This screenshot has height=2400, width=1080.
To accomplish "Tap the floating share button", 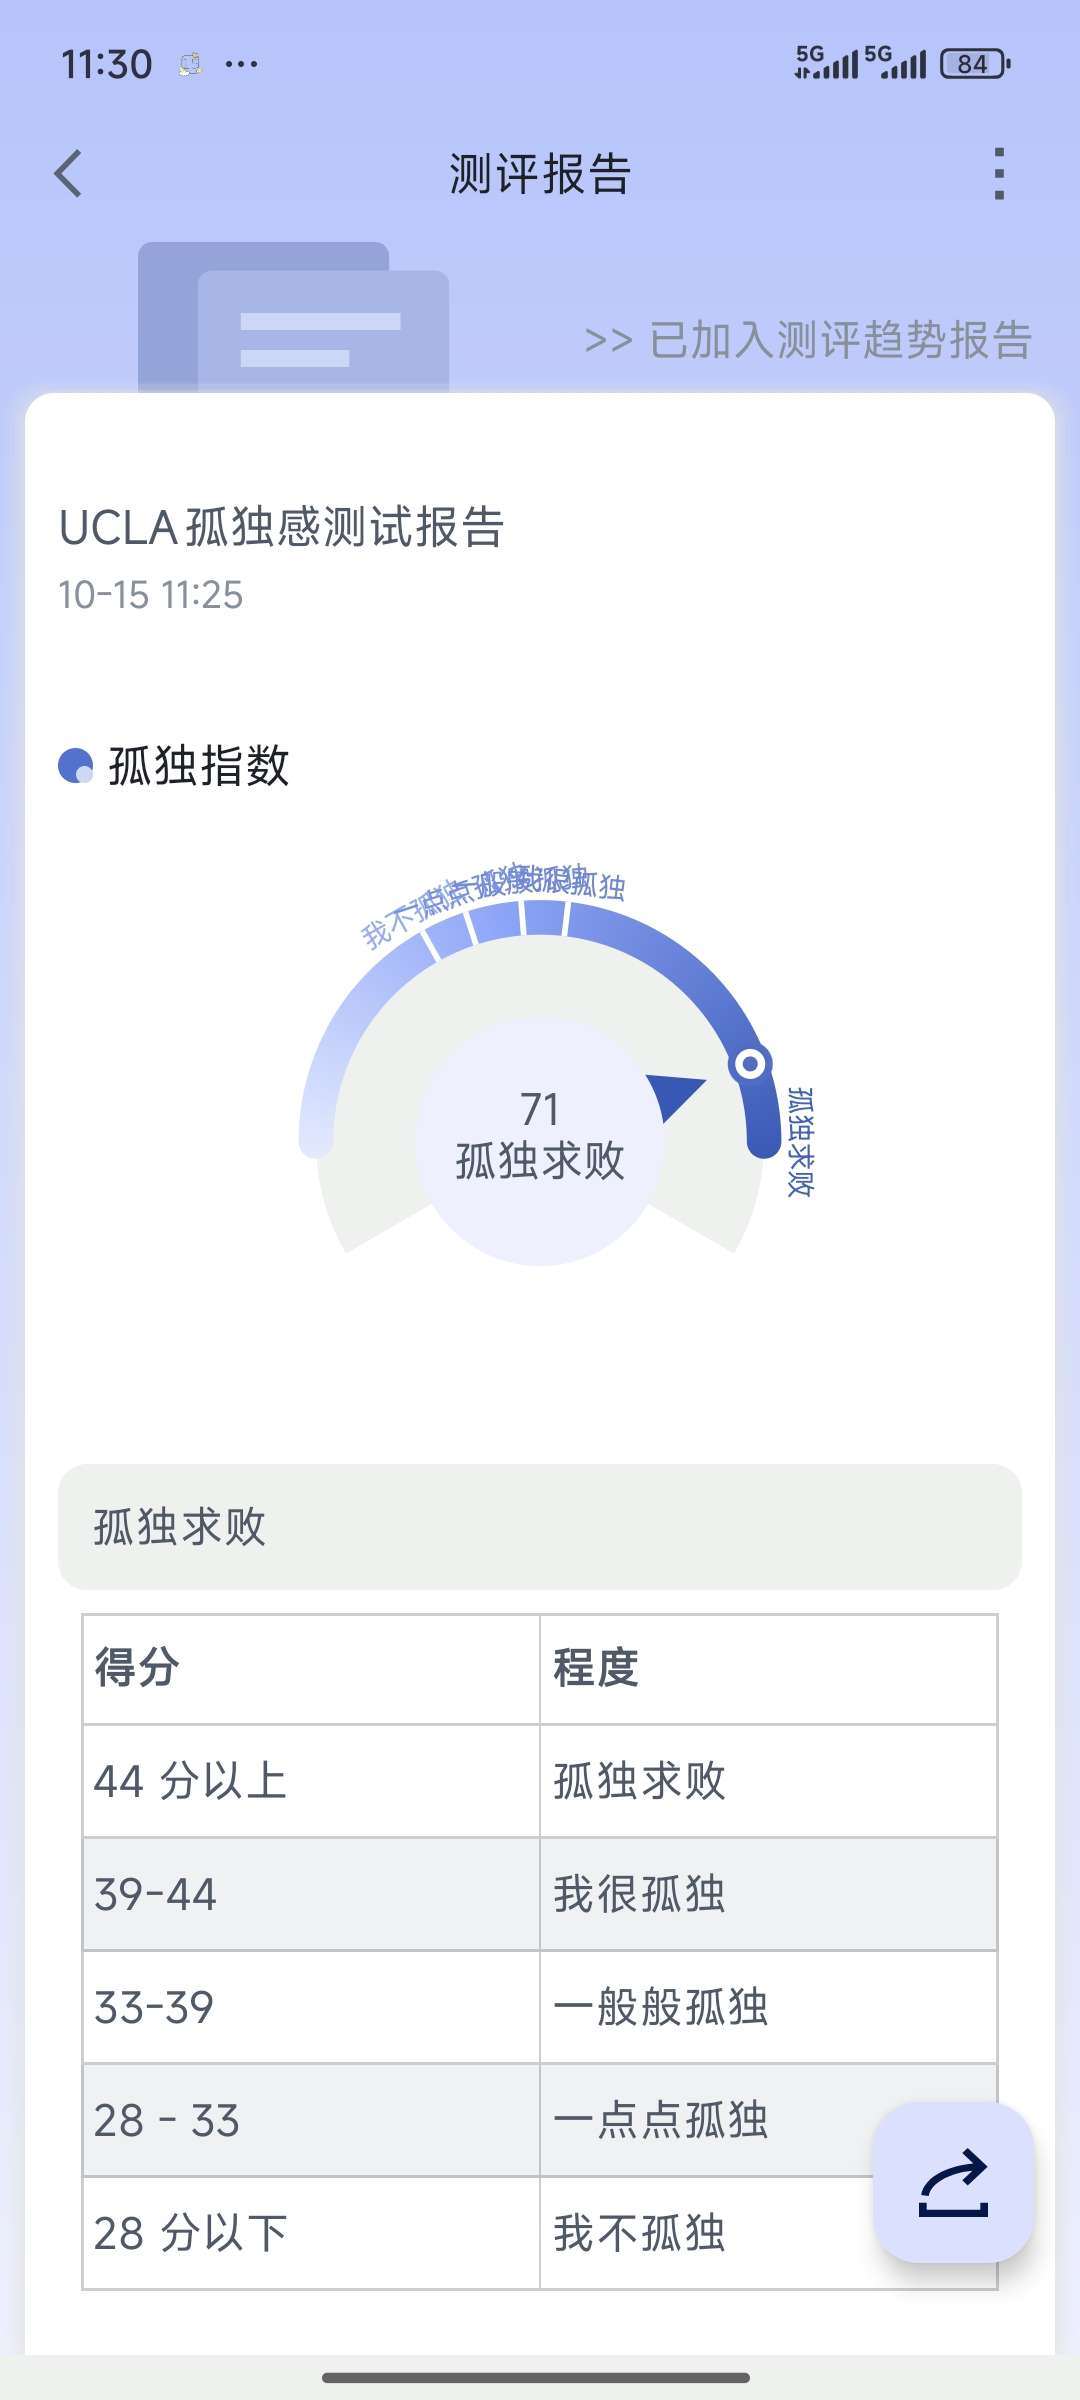I will click(953, 2182).
